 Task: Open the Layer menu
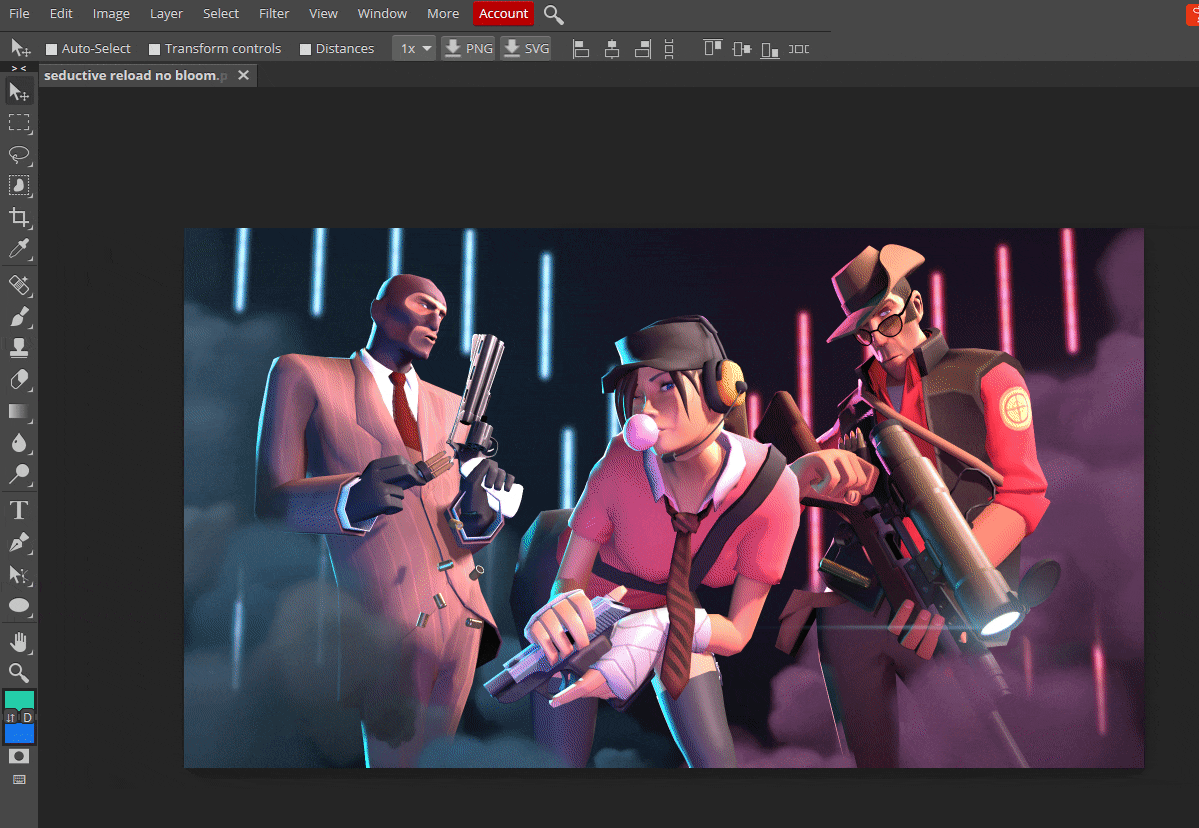point(166,14)
